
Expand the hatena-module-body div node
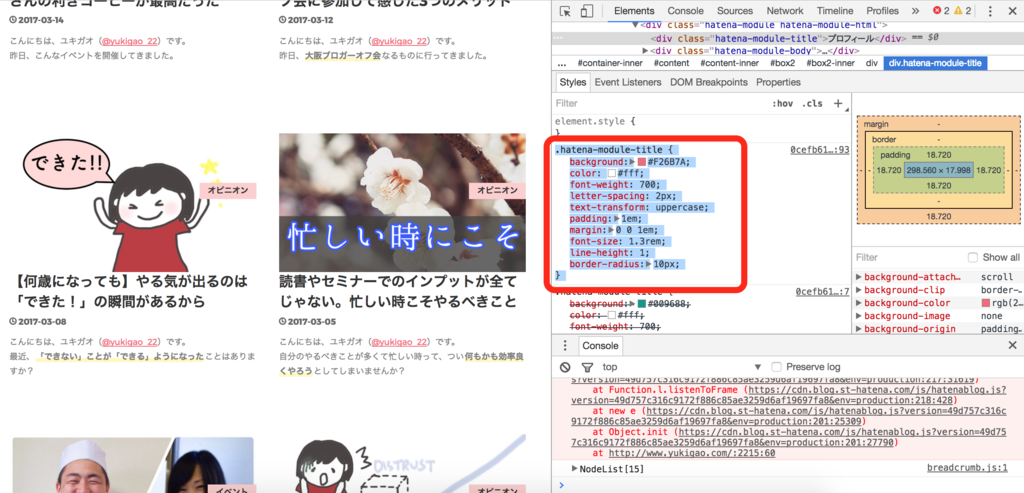click(645, 51)
